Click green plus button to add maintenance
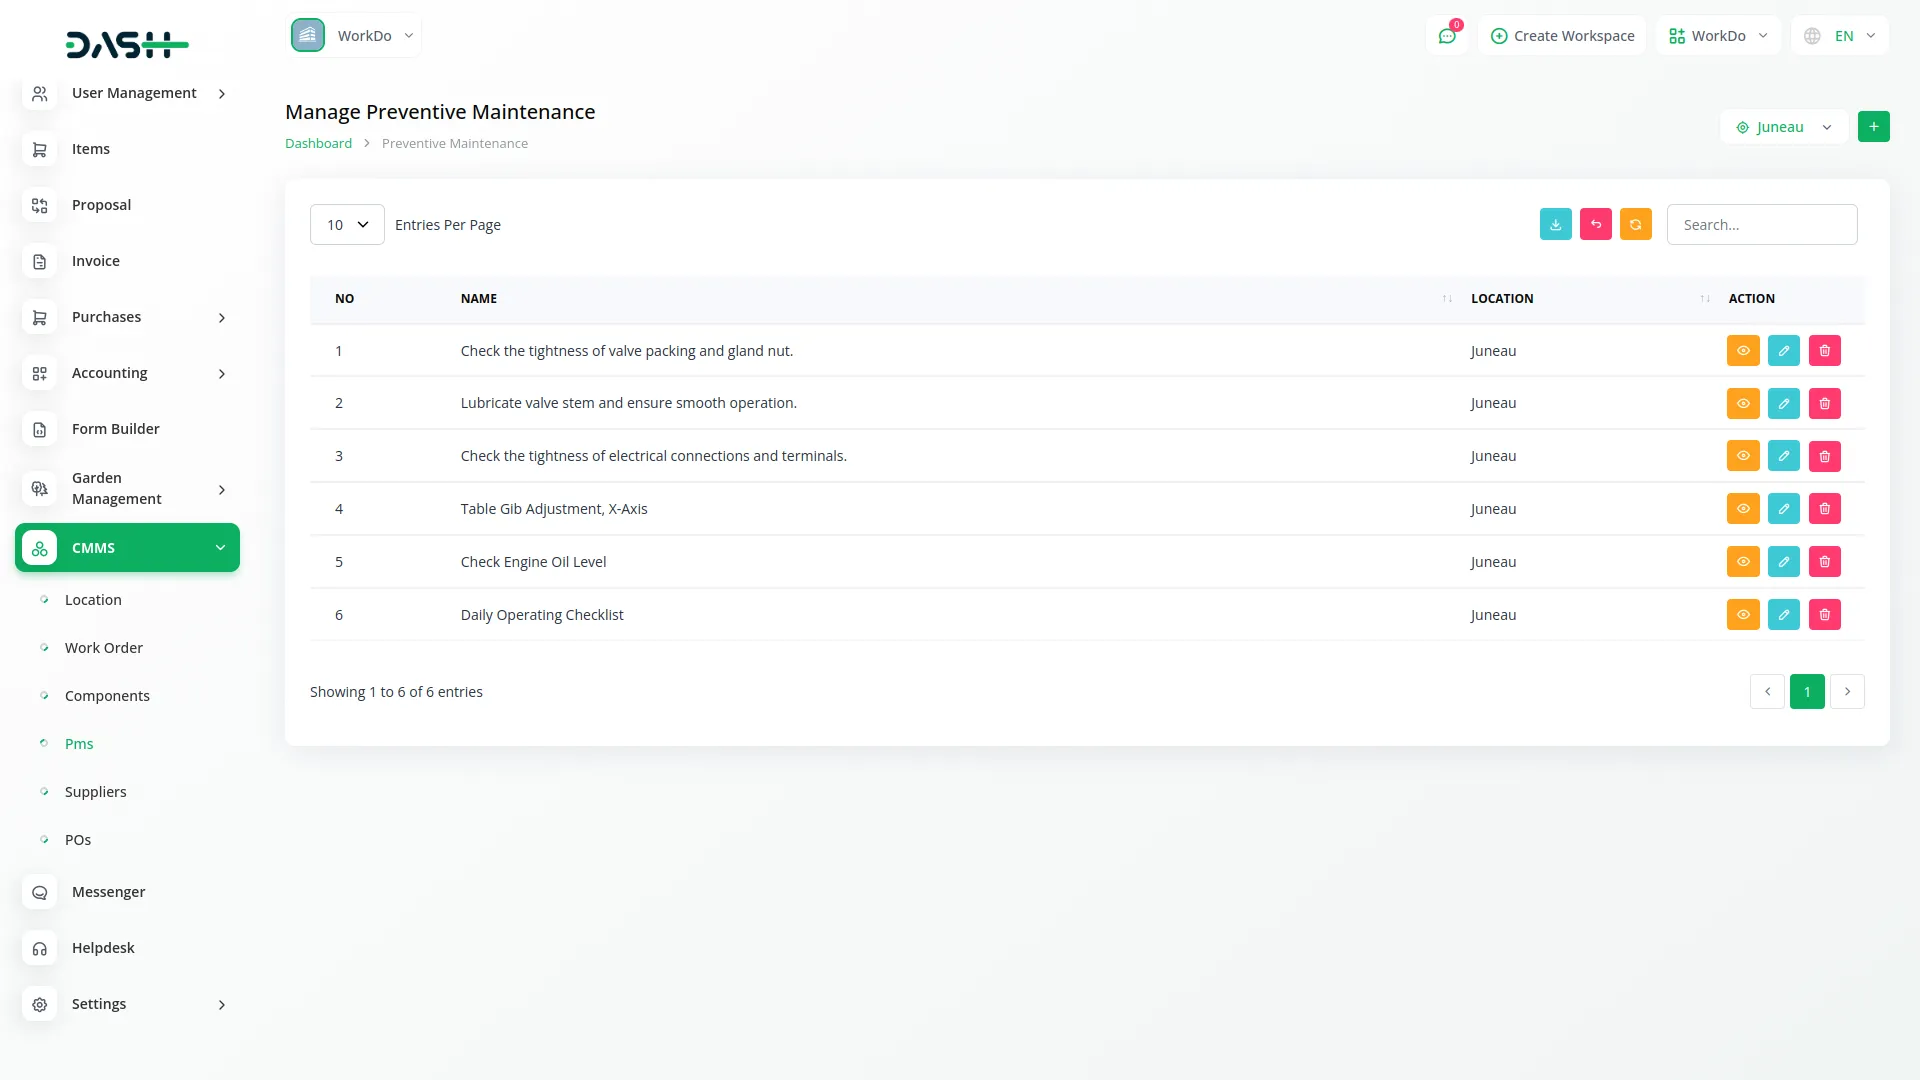The width and height of the screenshot is (1920, 1080). (1873, 127)
